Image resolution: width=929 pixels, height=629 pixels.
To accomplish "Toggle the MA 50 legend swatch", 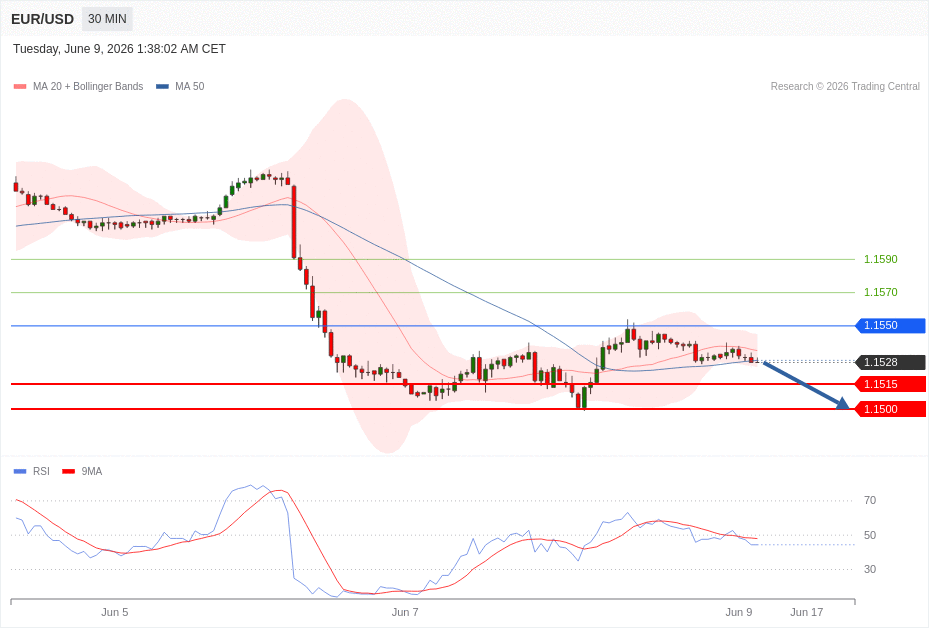I will tap(162, 86).
